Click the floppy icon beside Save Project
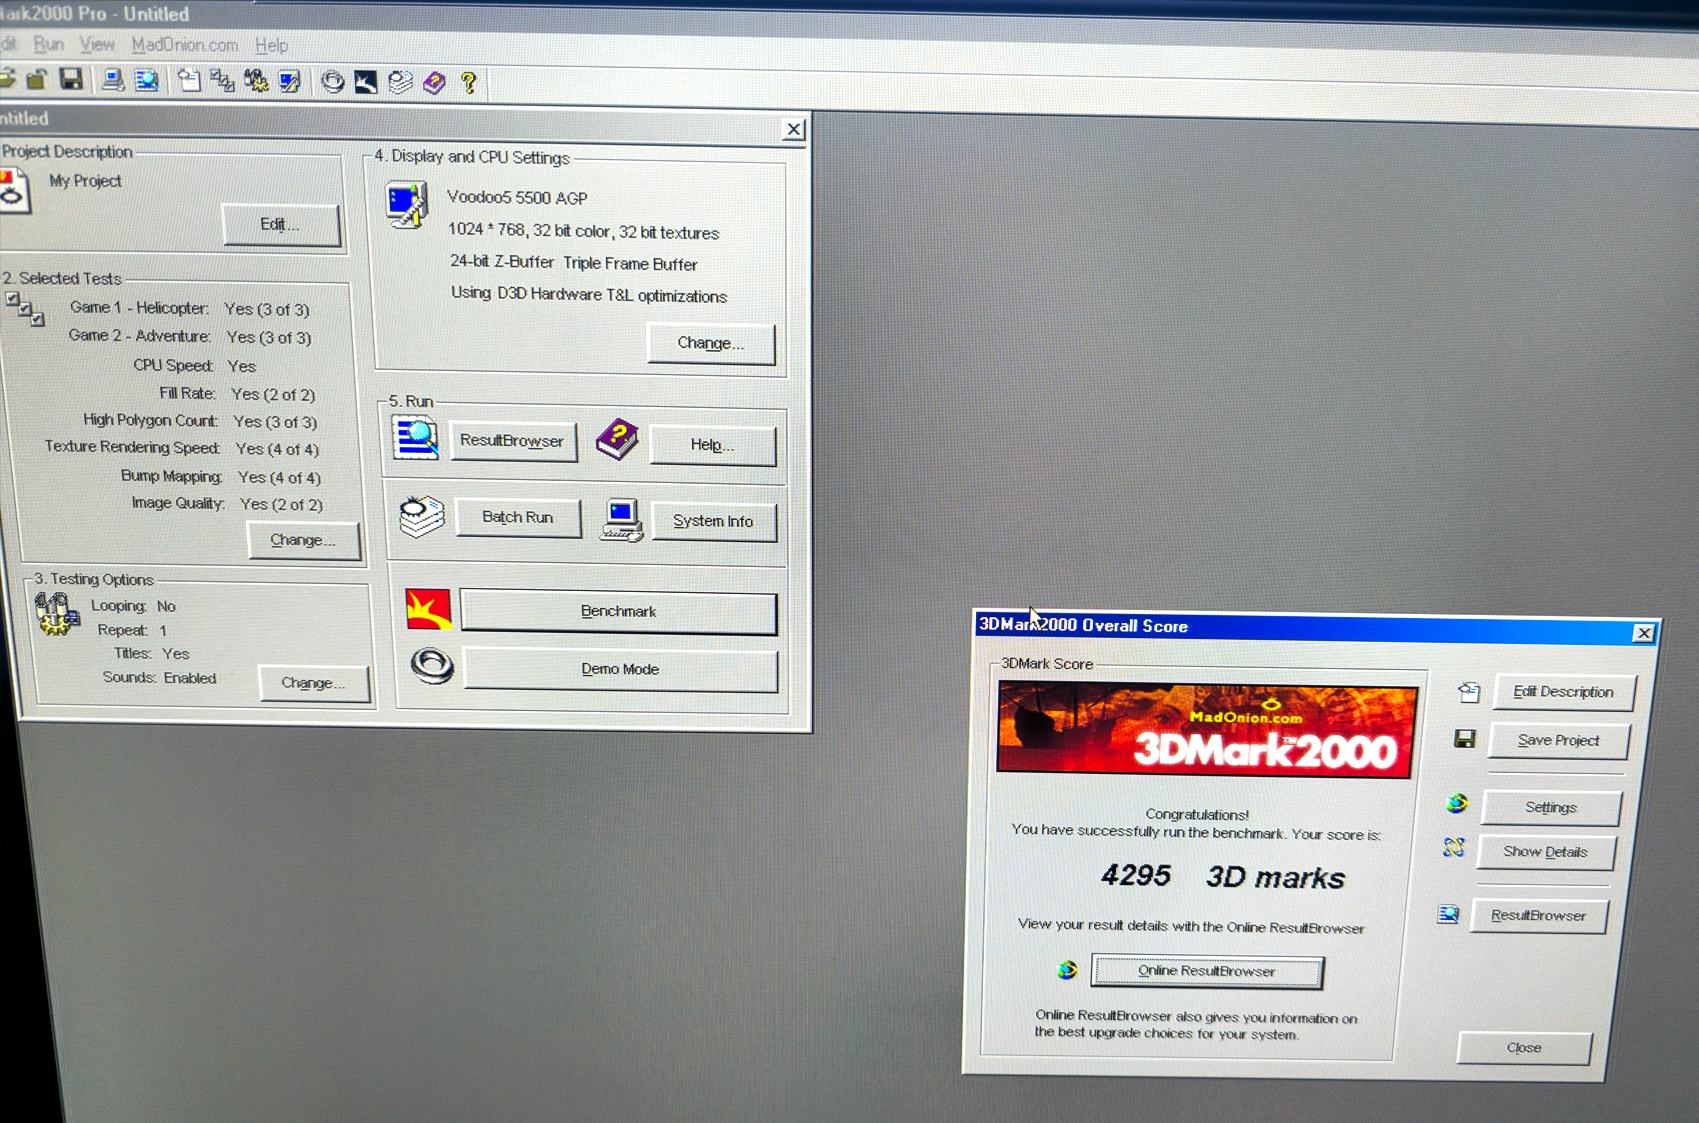1699x1123 pixels. [1465, 739]
